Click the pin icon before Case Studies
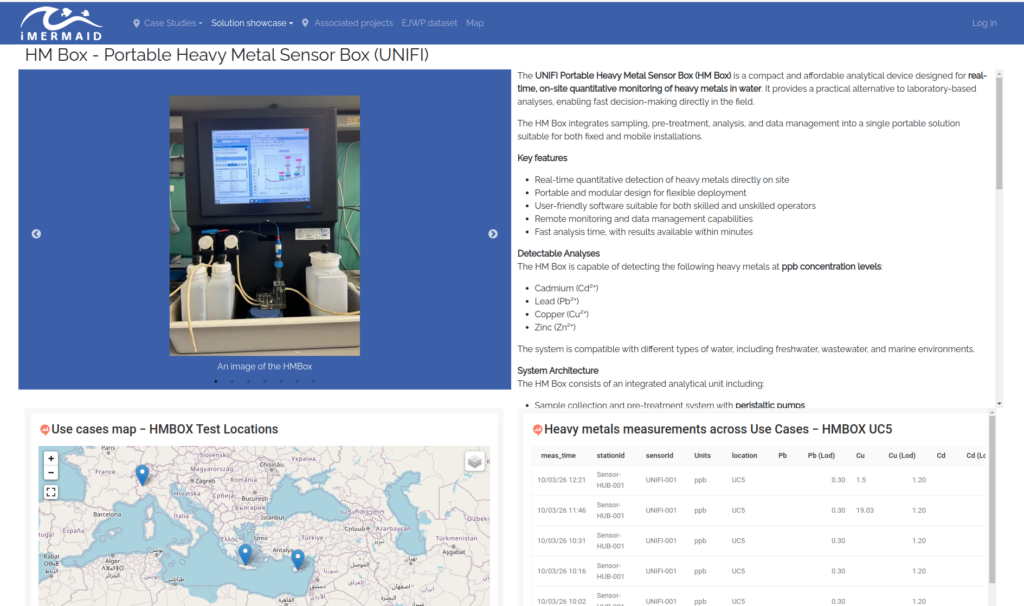 pos(136,23)
